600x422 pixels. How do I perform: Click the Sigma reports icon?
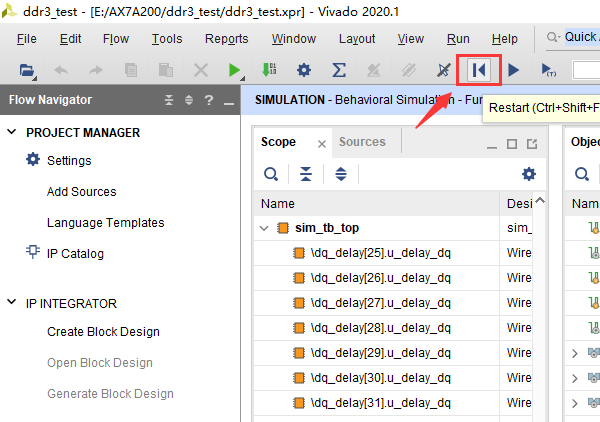(x=339, y=70)
